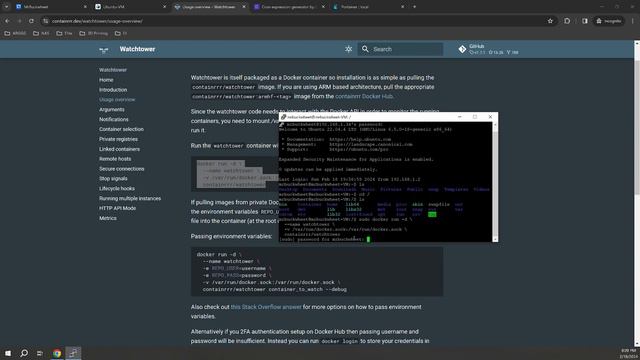Open Secure connections in sidebar
The height and width of the screenshot is (360, 640).
(122, 169)
